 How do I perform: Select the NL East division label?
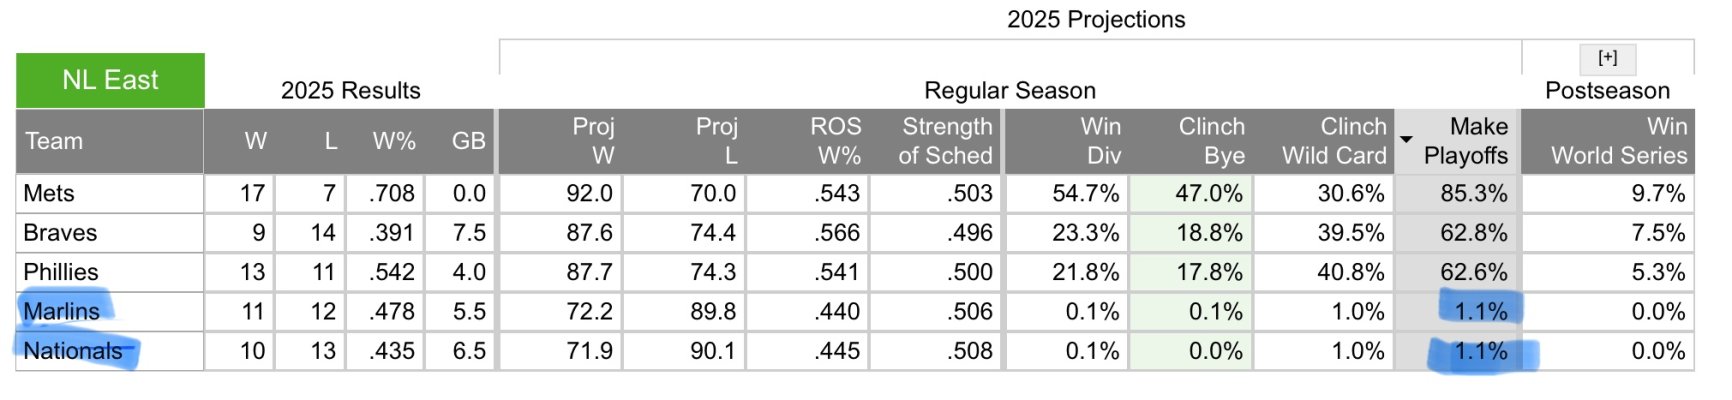click(x=110, y=80)
